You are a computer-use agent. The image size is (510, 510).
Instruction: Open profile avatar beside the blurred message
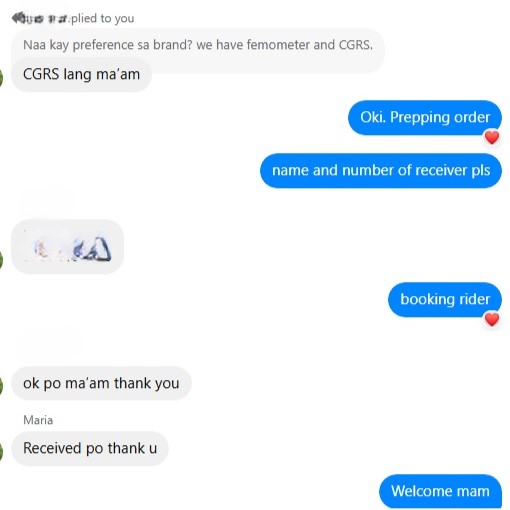pyautogui.click(x=1, y=260)
